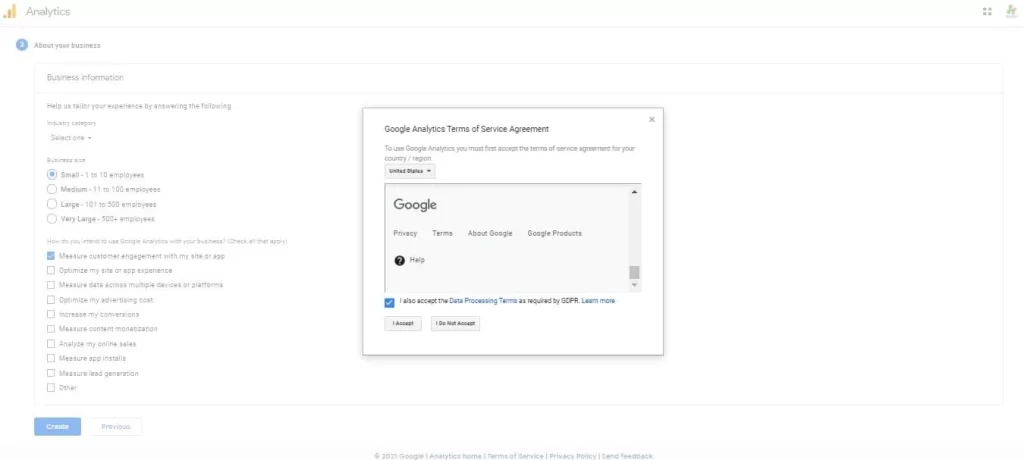
Task: Open the Google apps grid icon
Action: coord(987,12)
